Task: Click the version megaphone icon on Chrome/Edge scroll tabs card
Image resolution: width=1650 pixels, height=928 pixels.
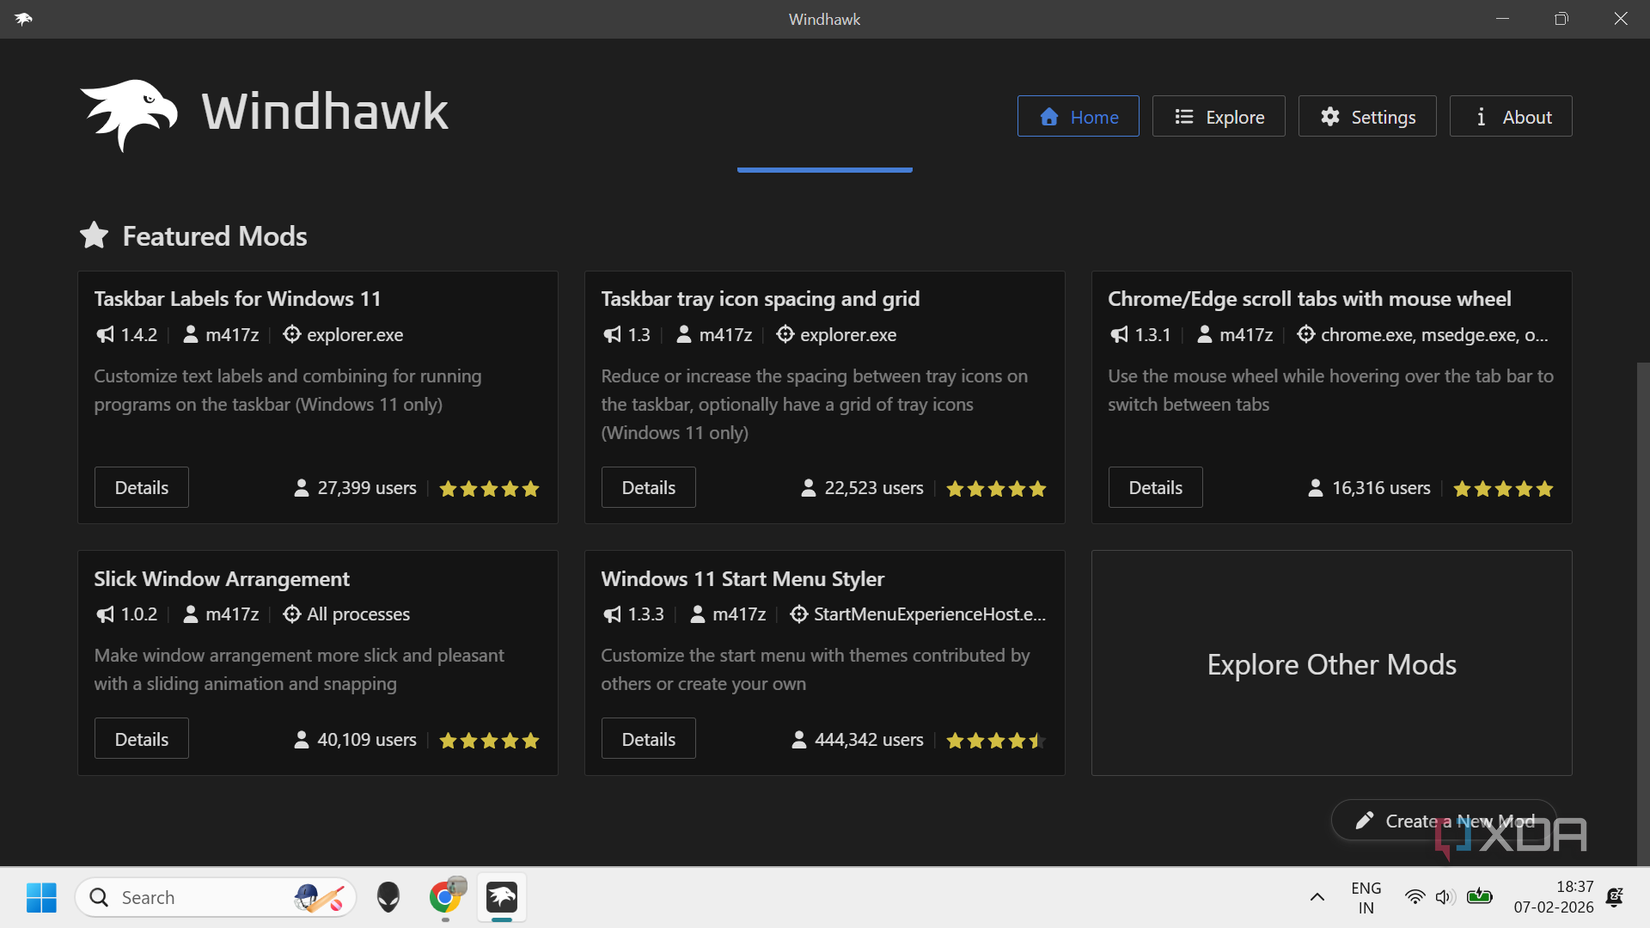Action: [1119, 334]
